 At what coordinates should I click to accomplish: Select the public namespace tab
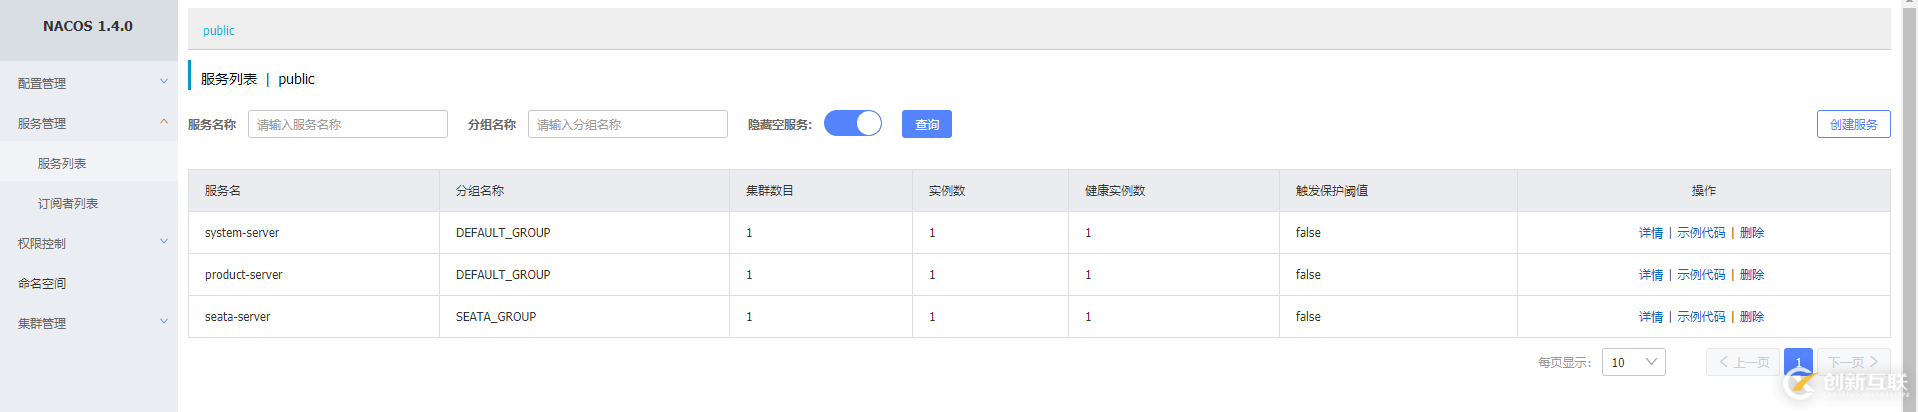[219, 30]
